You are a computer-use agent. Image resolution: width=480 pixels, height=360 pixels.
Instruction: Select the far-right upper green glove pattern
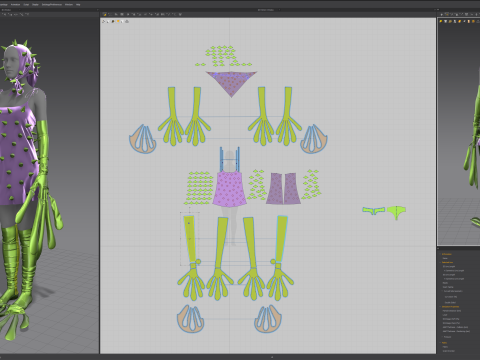click(289, 117)
